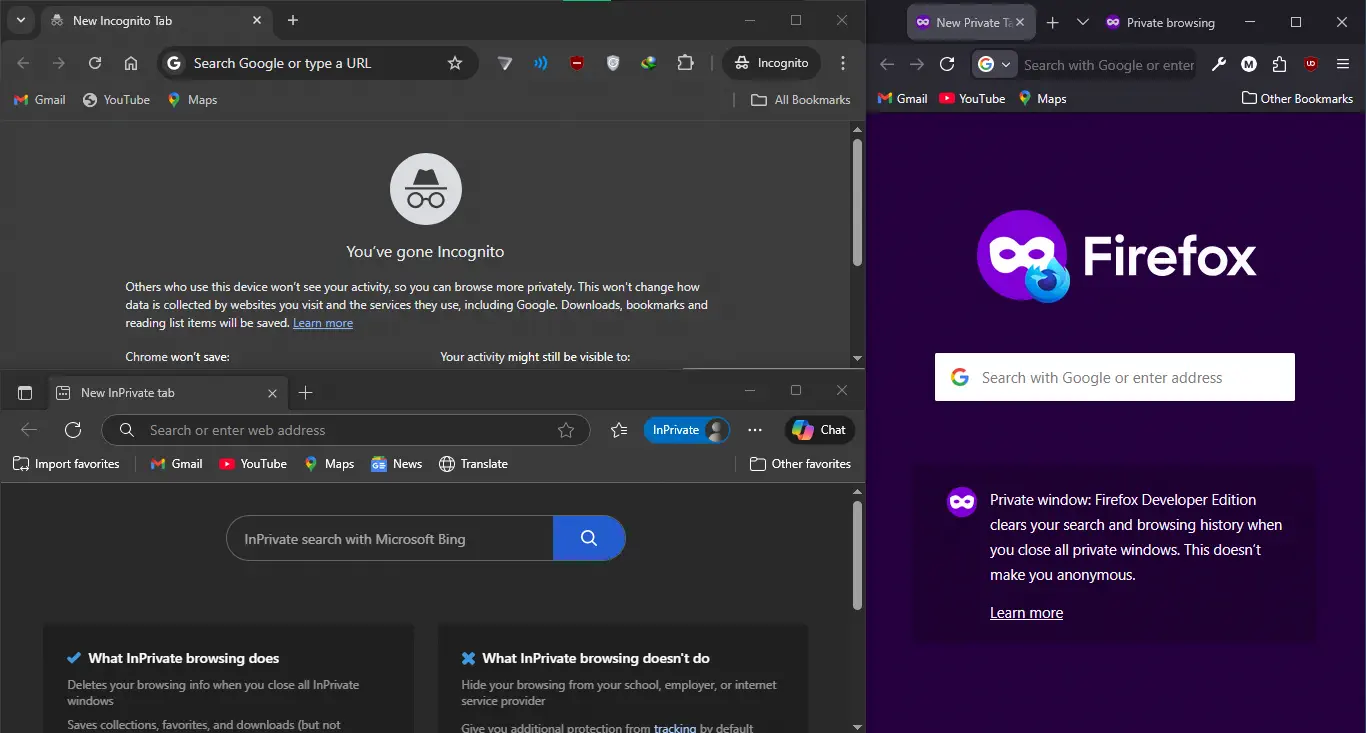Image resolution: width=1366 pixels, height=733 pixels.
Task: Open the IDM extension in Chrome's toolbar
Action: pos(649,63)
